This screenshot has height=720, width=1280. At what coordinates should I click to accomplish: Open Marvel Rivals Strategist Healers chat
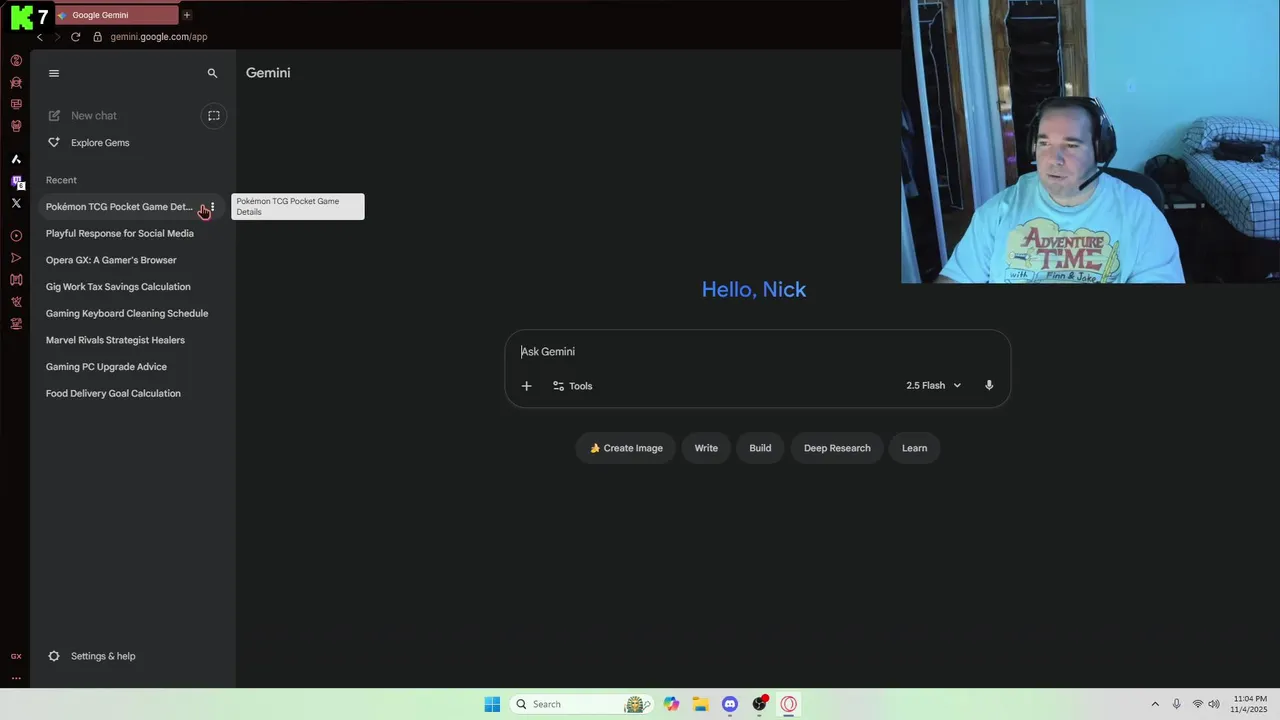click(x=115, y=340)
